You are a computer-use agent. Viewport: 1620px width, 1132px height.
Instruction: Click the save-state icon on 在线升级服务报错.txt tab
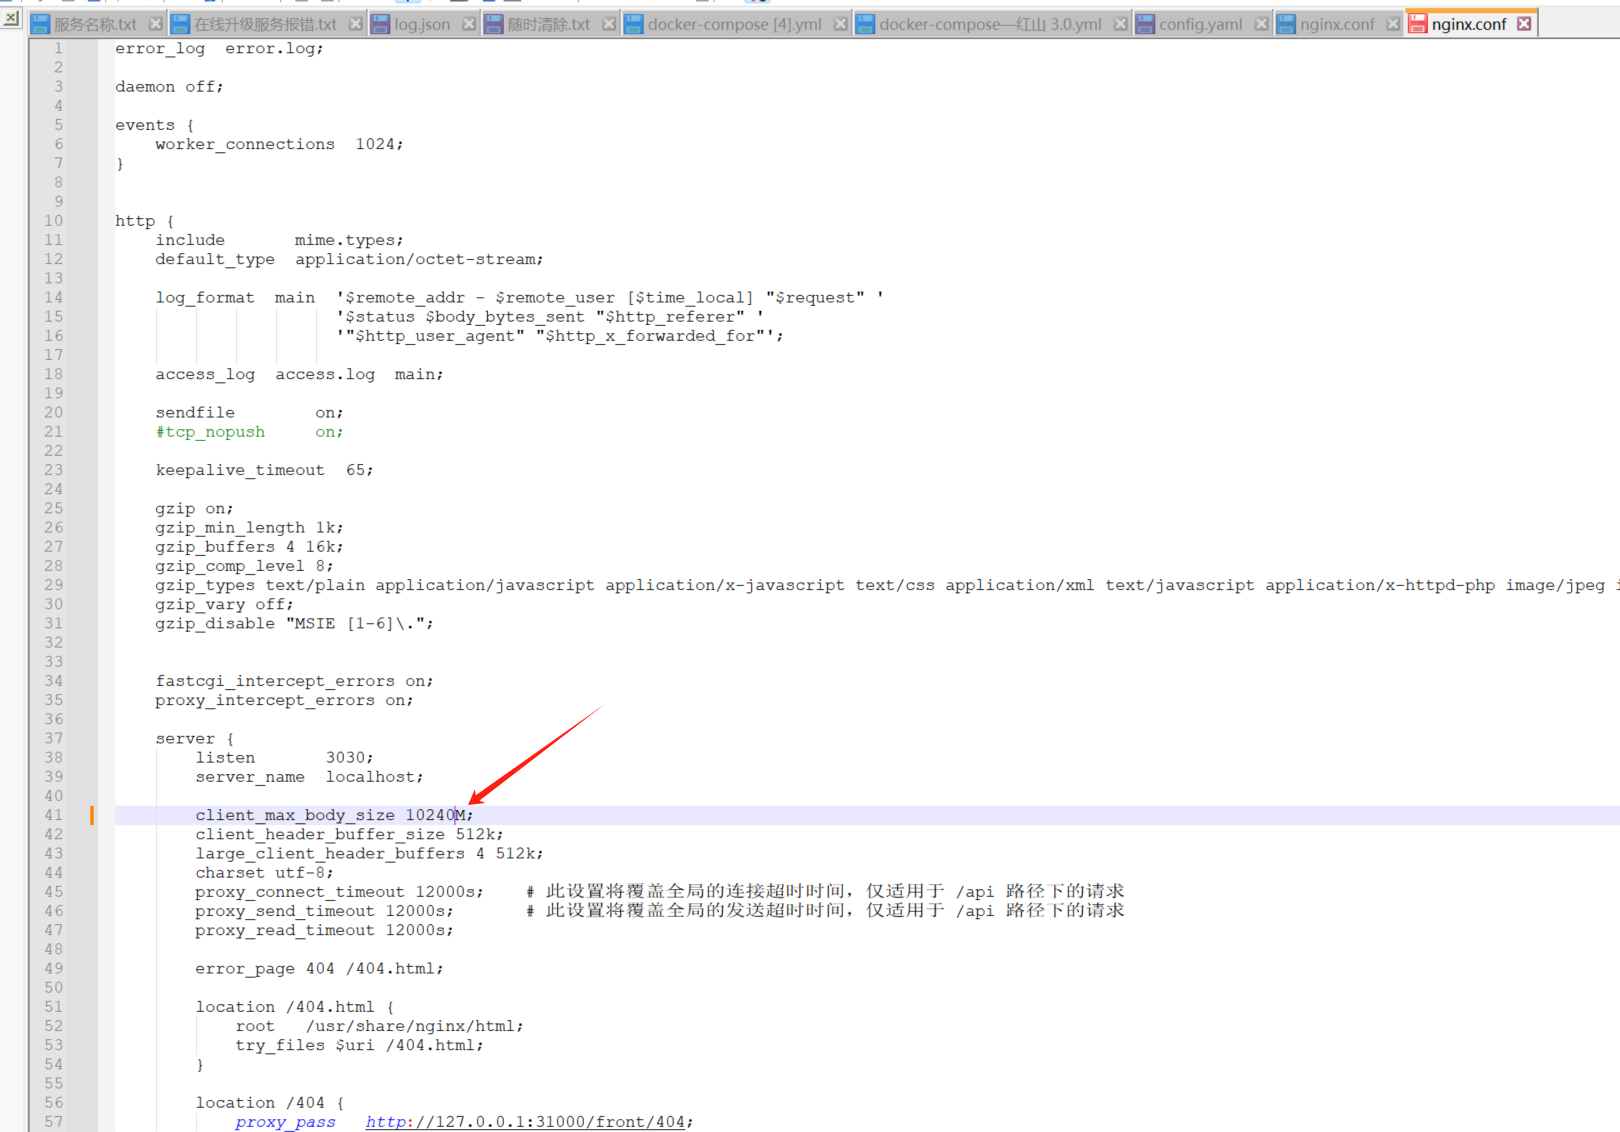180,24
